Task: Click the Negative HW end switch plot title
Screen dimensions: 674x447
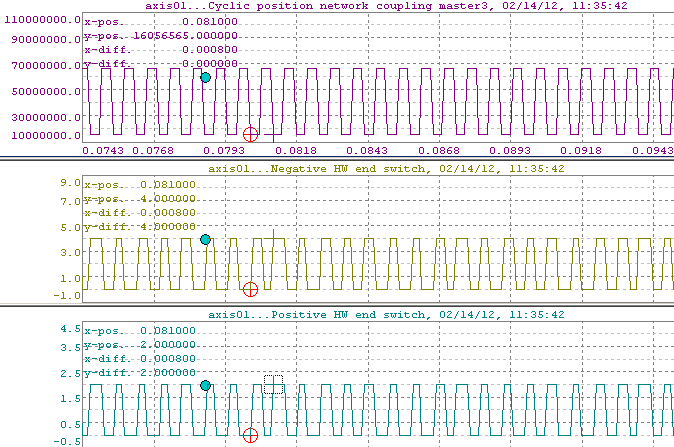Action: (386, 168)
